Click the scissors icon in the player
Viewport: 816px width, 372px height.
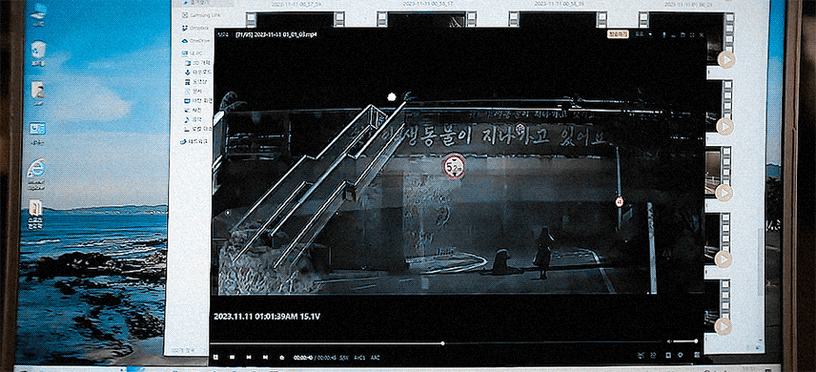[x=641, y=355]
